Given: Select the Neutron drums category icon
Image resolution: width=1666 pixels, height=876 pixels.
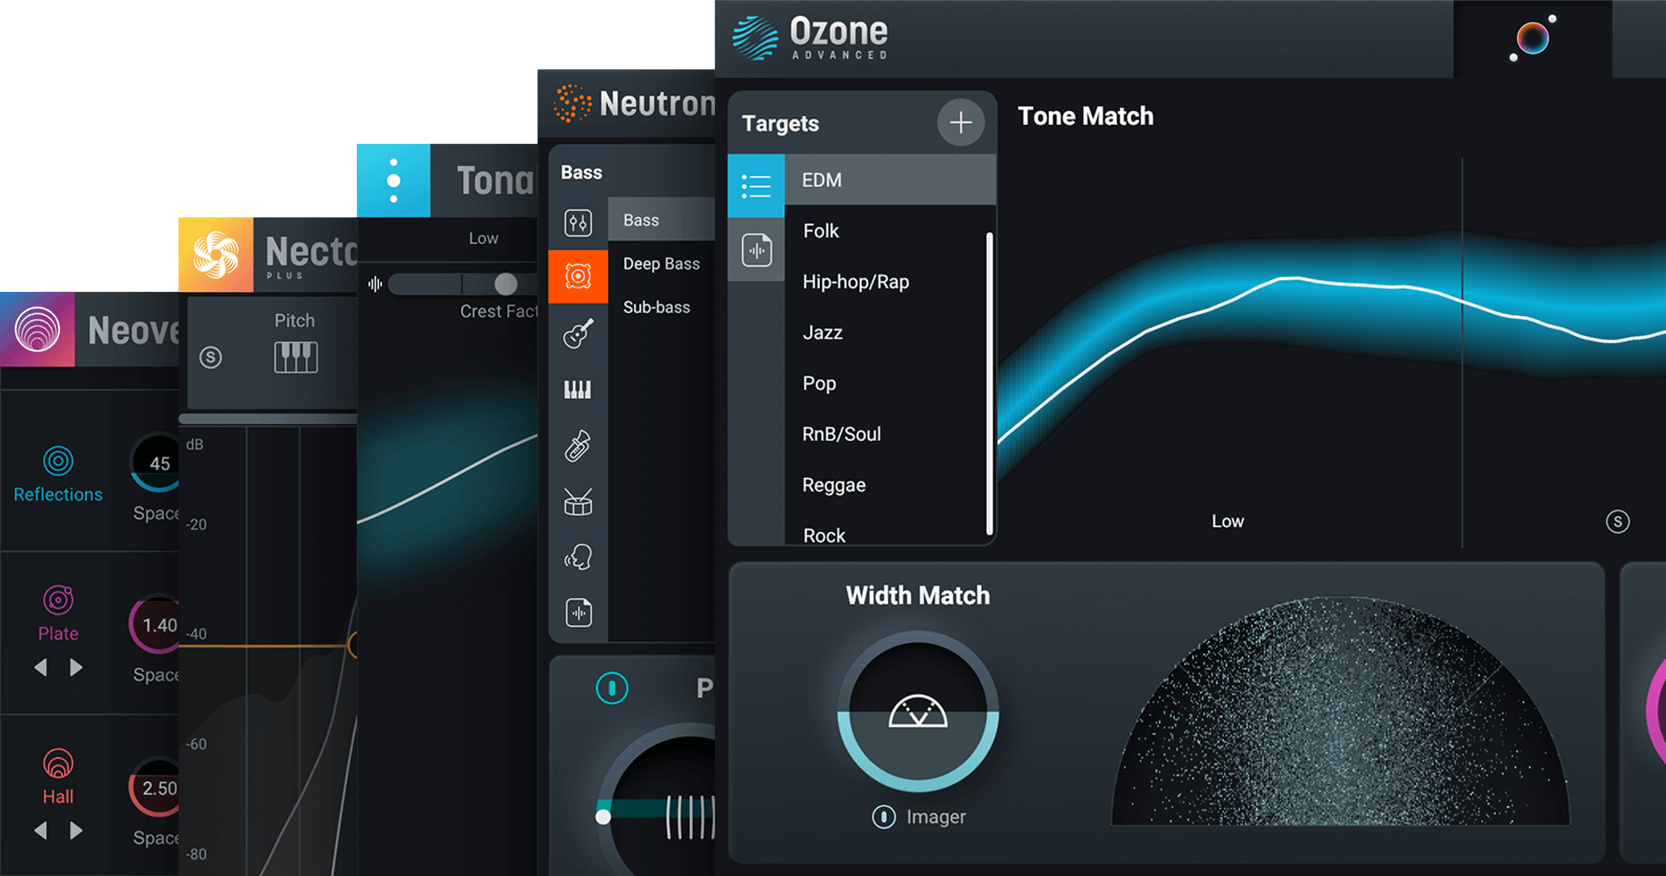Looking at the screenshot, I should (578, 501).
